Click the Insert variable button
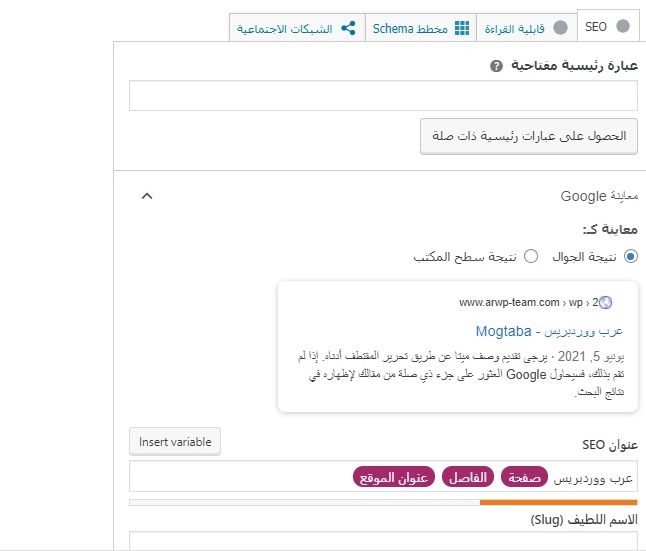This screenshot has height=551, width=646. coord(175,442)
